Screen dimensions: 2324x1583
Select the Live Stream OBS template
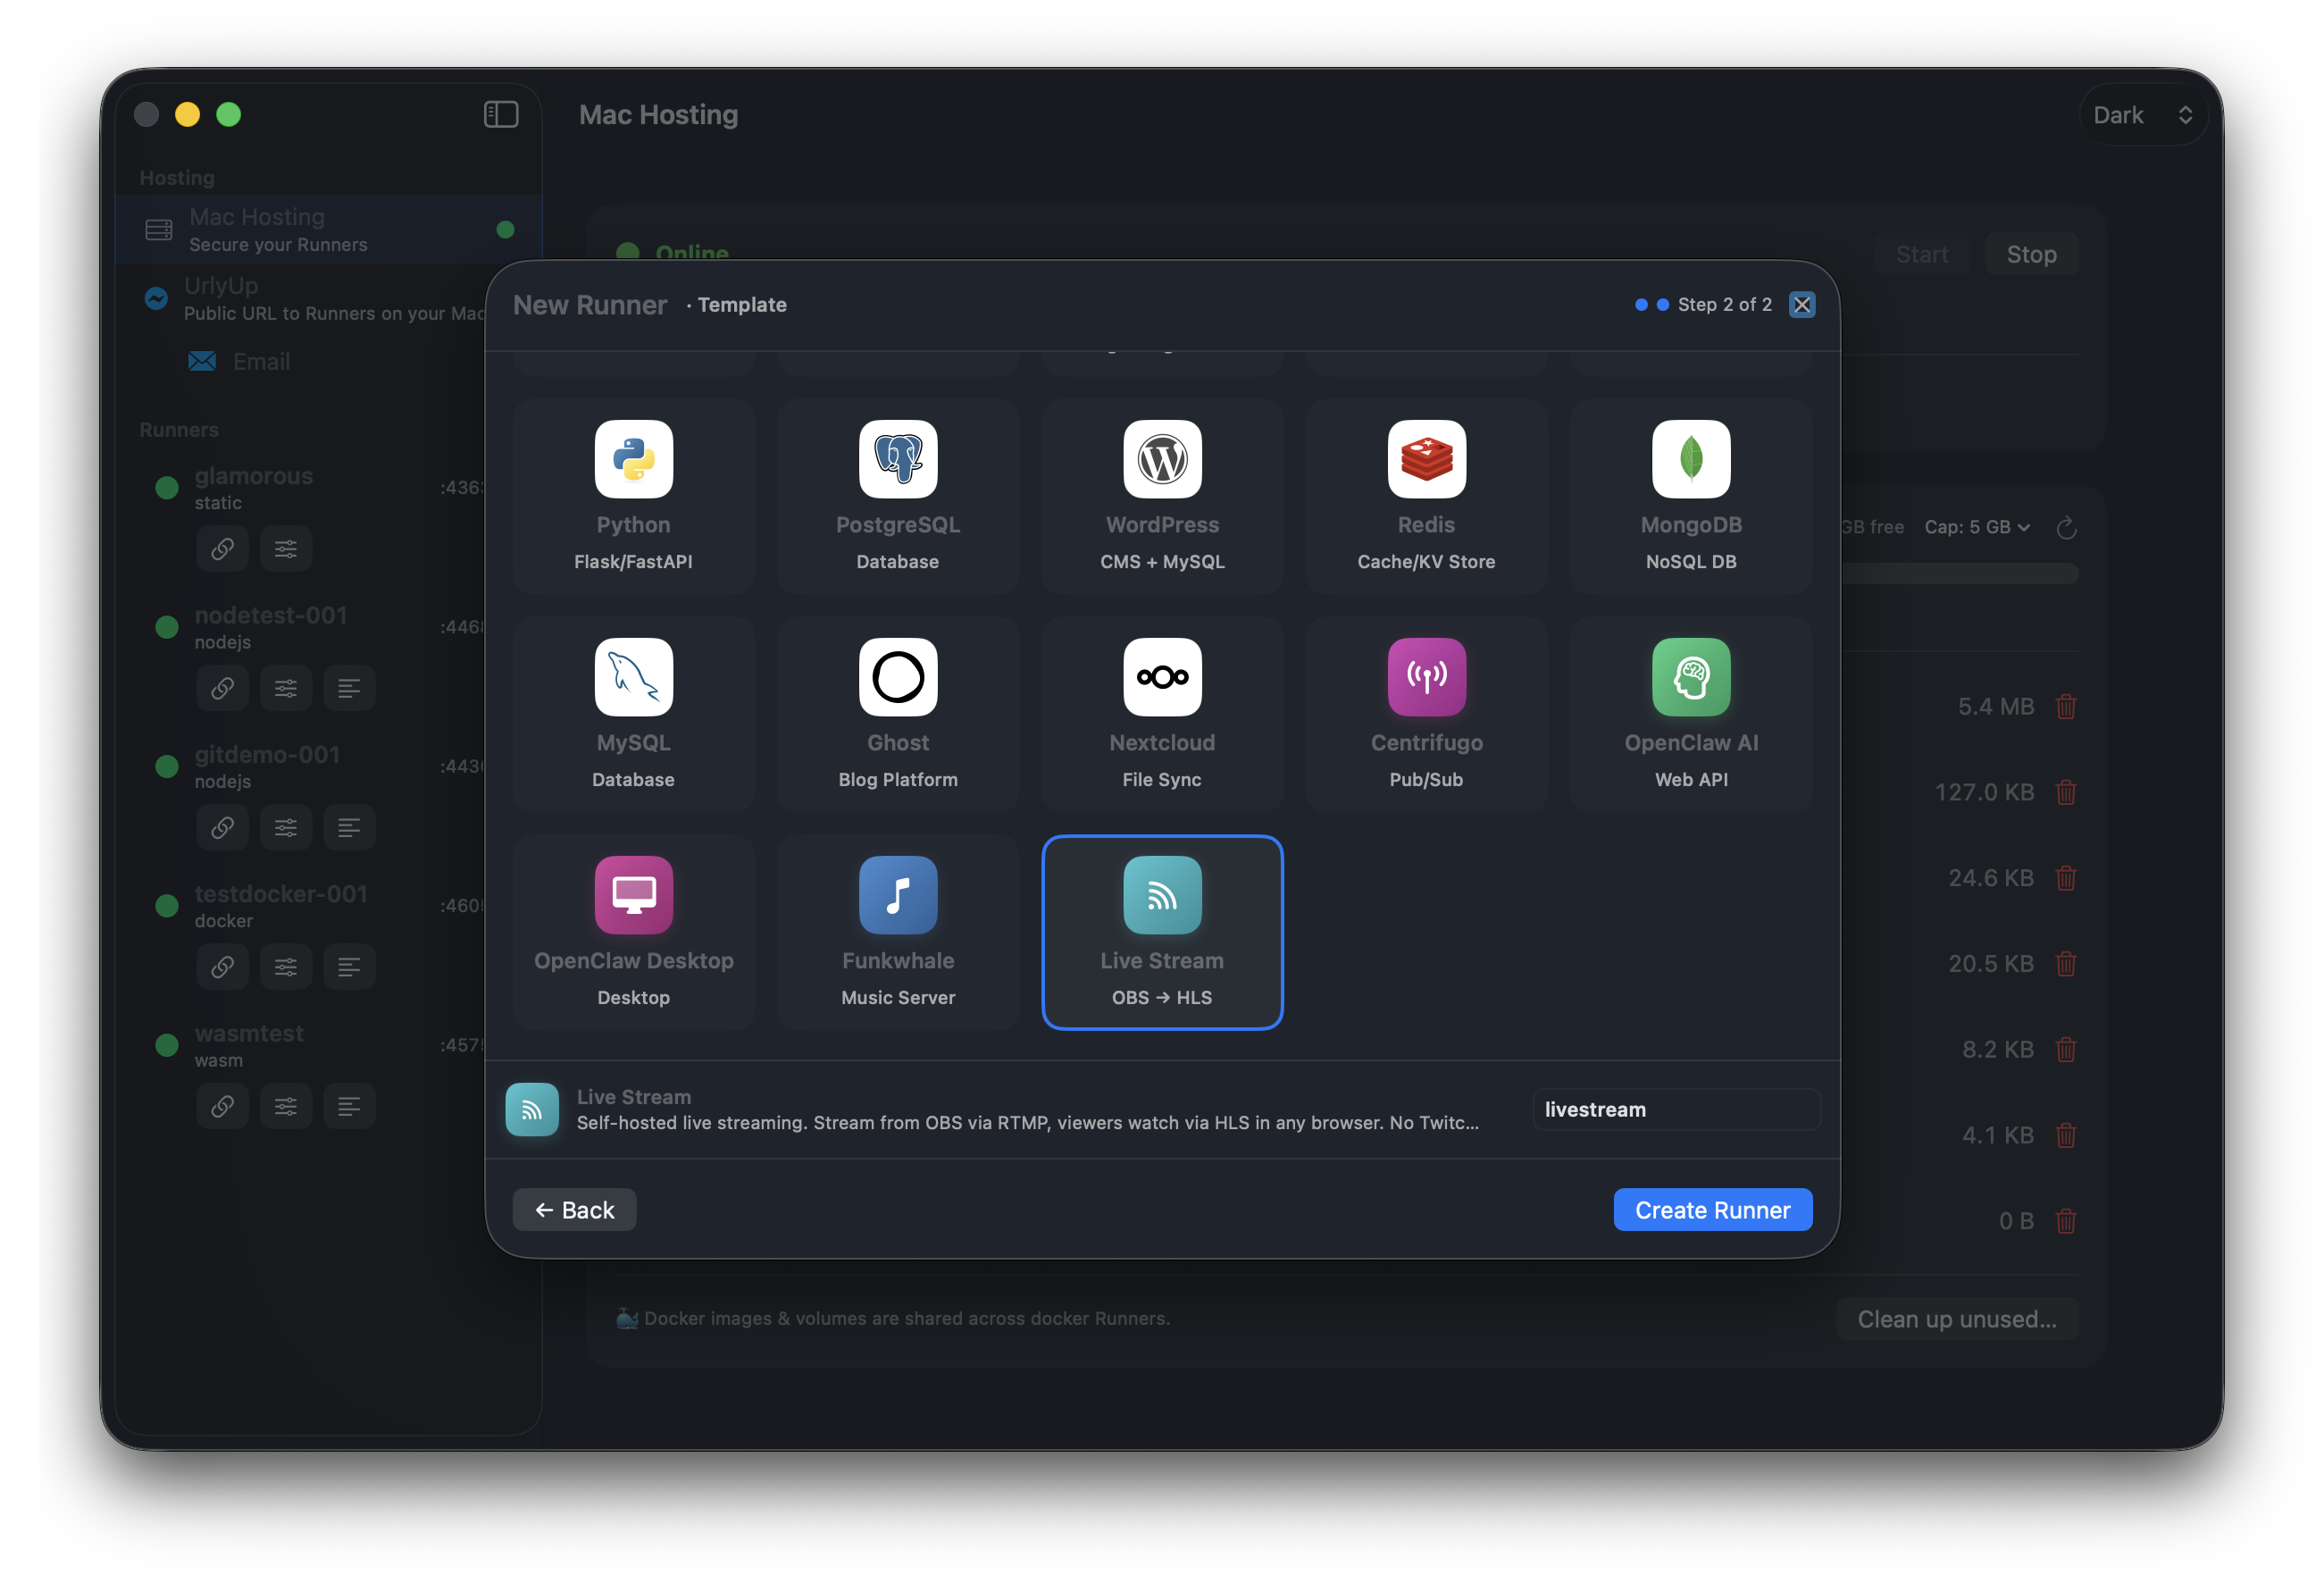tap(1162, 932)
